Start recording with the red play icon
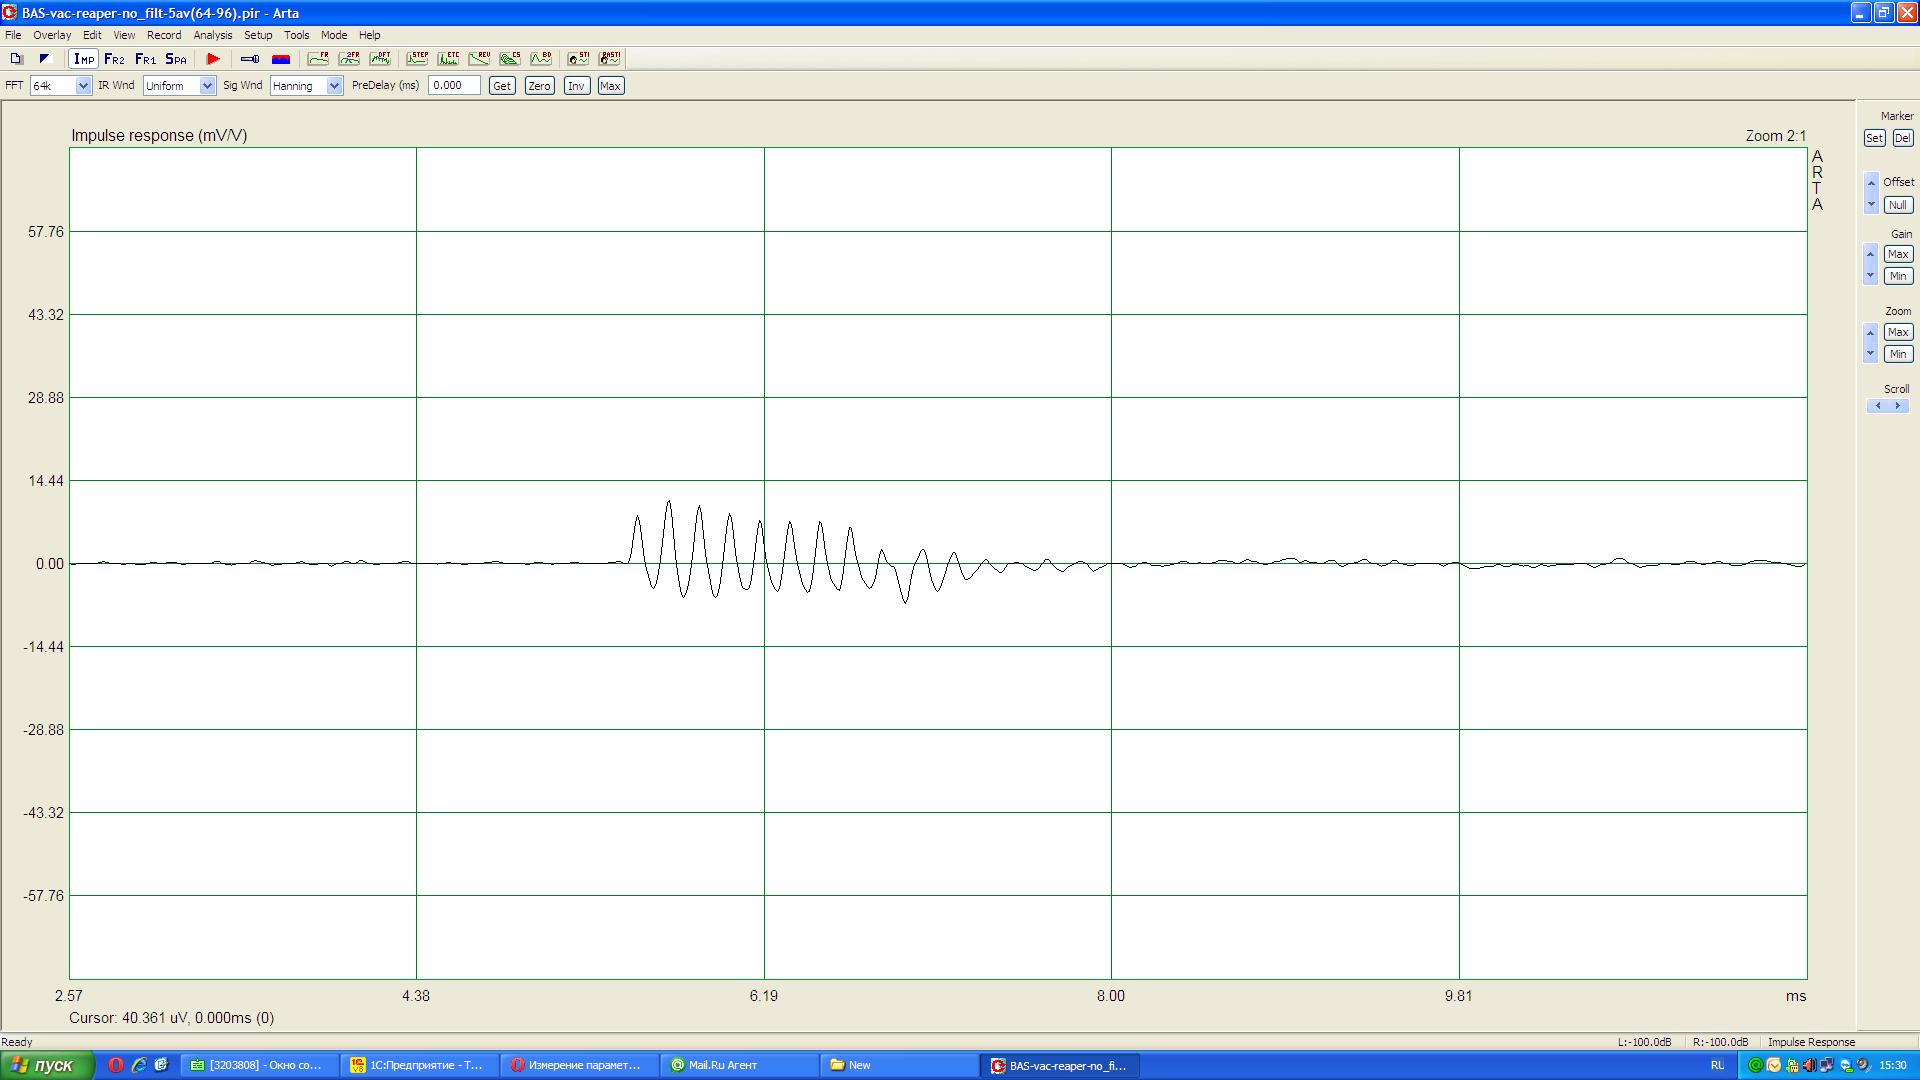The width and height of the screenshot is (1920, 1080). pyautogui.click(x=213, y=59)
